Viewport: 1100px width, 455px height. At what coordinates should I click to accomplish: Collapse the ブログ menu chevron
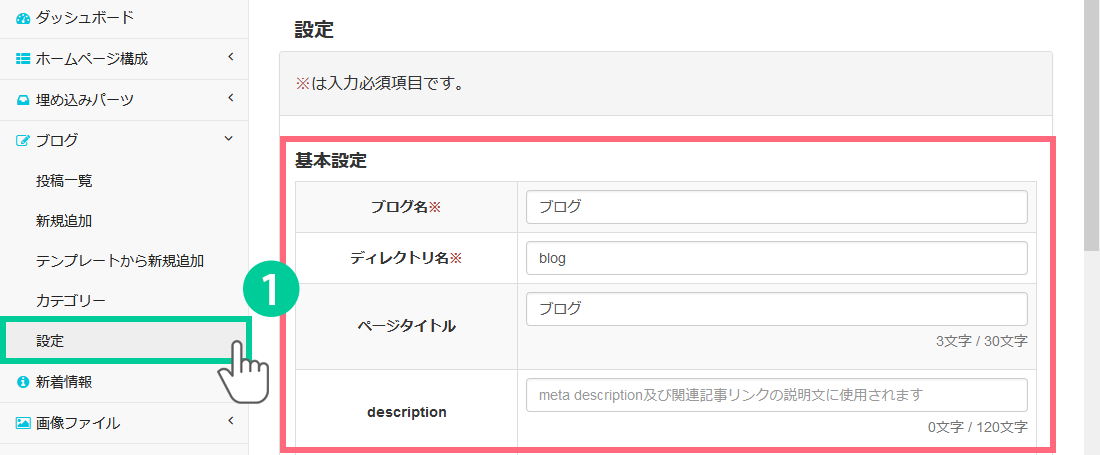(x=229, y=140)
